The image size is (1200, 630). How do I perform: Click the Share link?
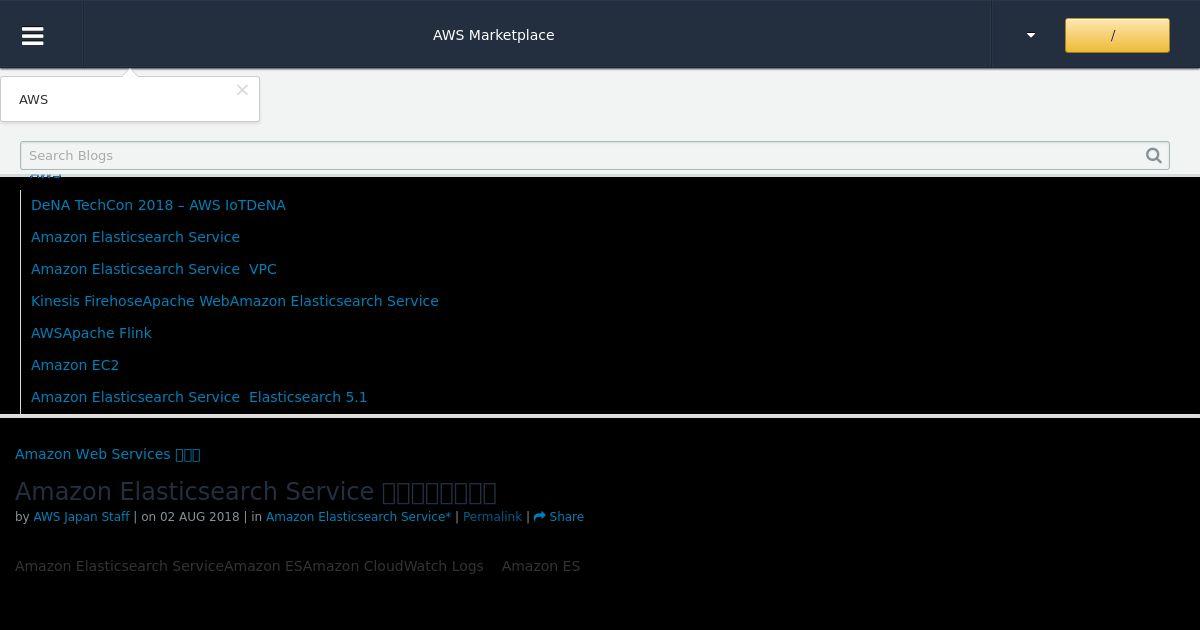(x=559, y=517)
